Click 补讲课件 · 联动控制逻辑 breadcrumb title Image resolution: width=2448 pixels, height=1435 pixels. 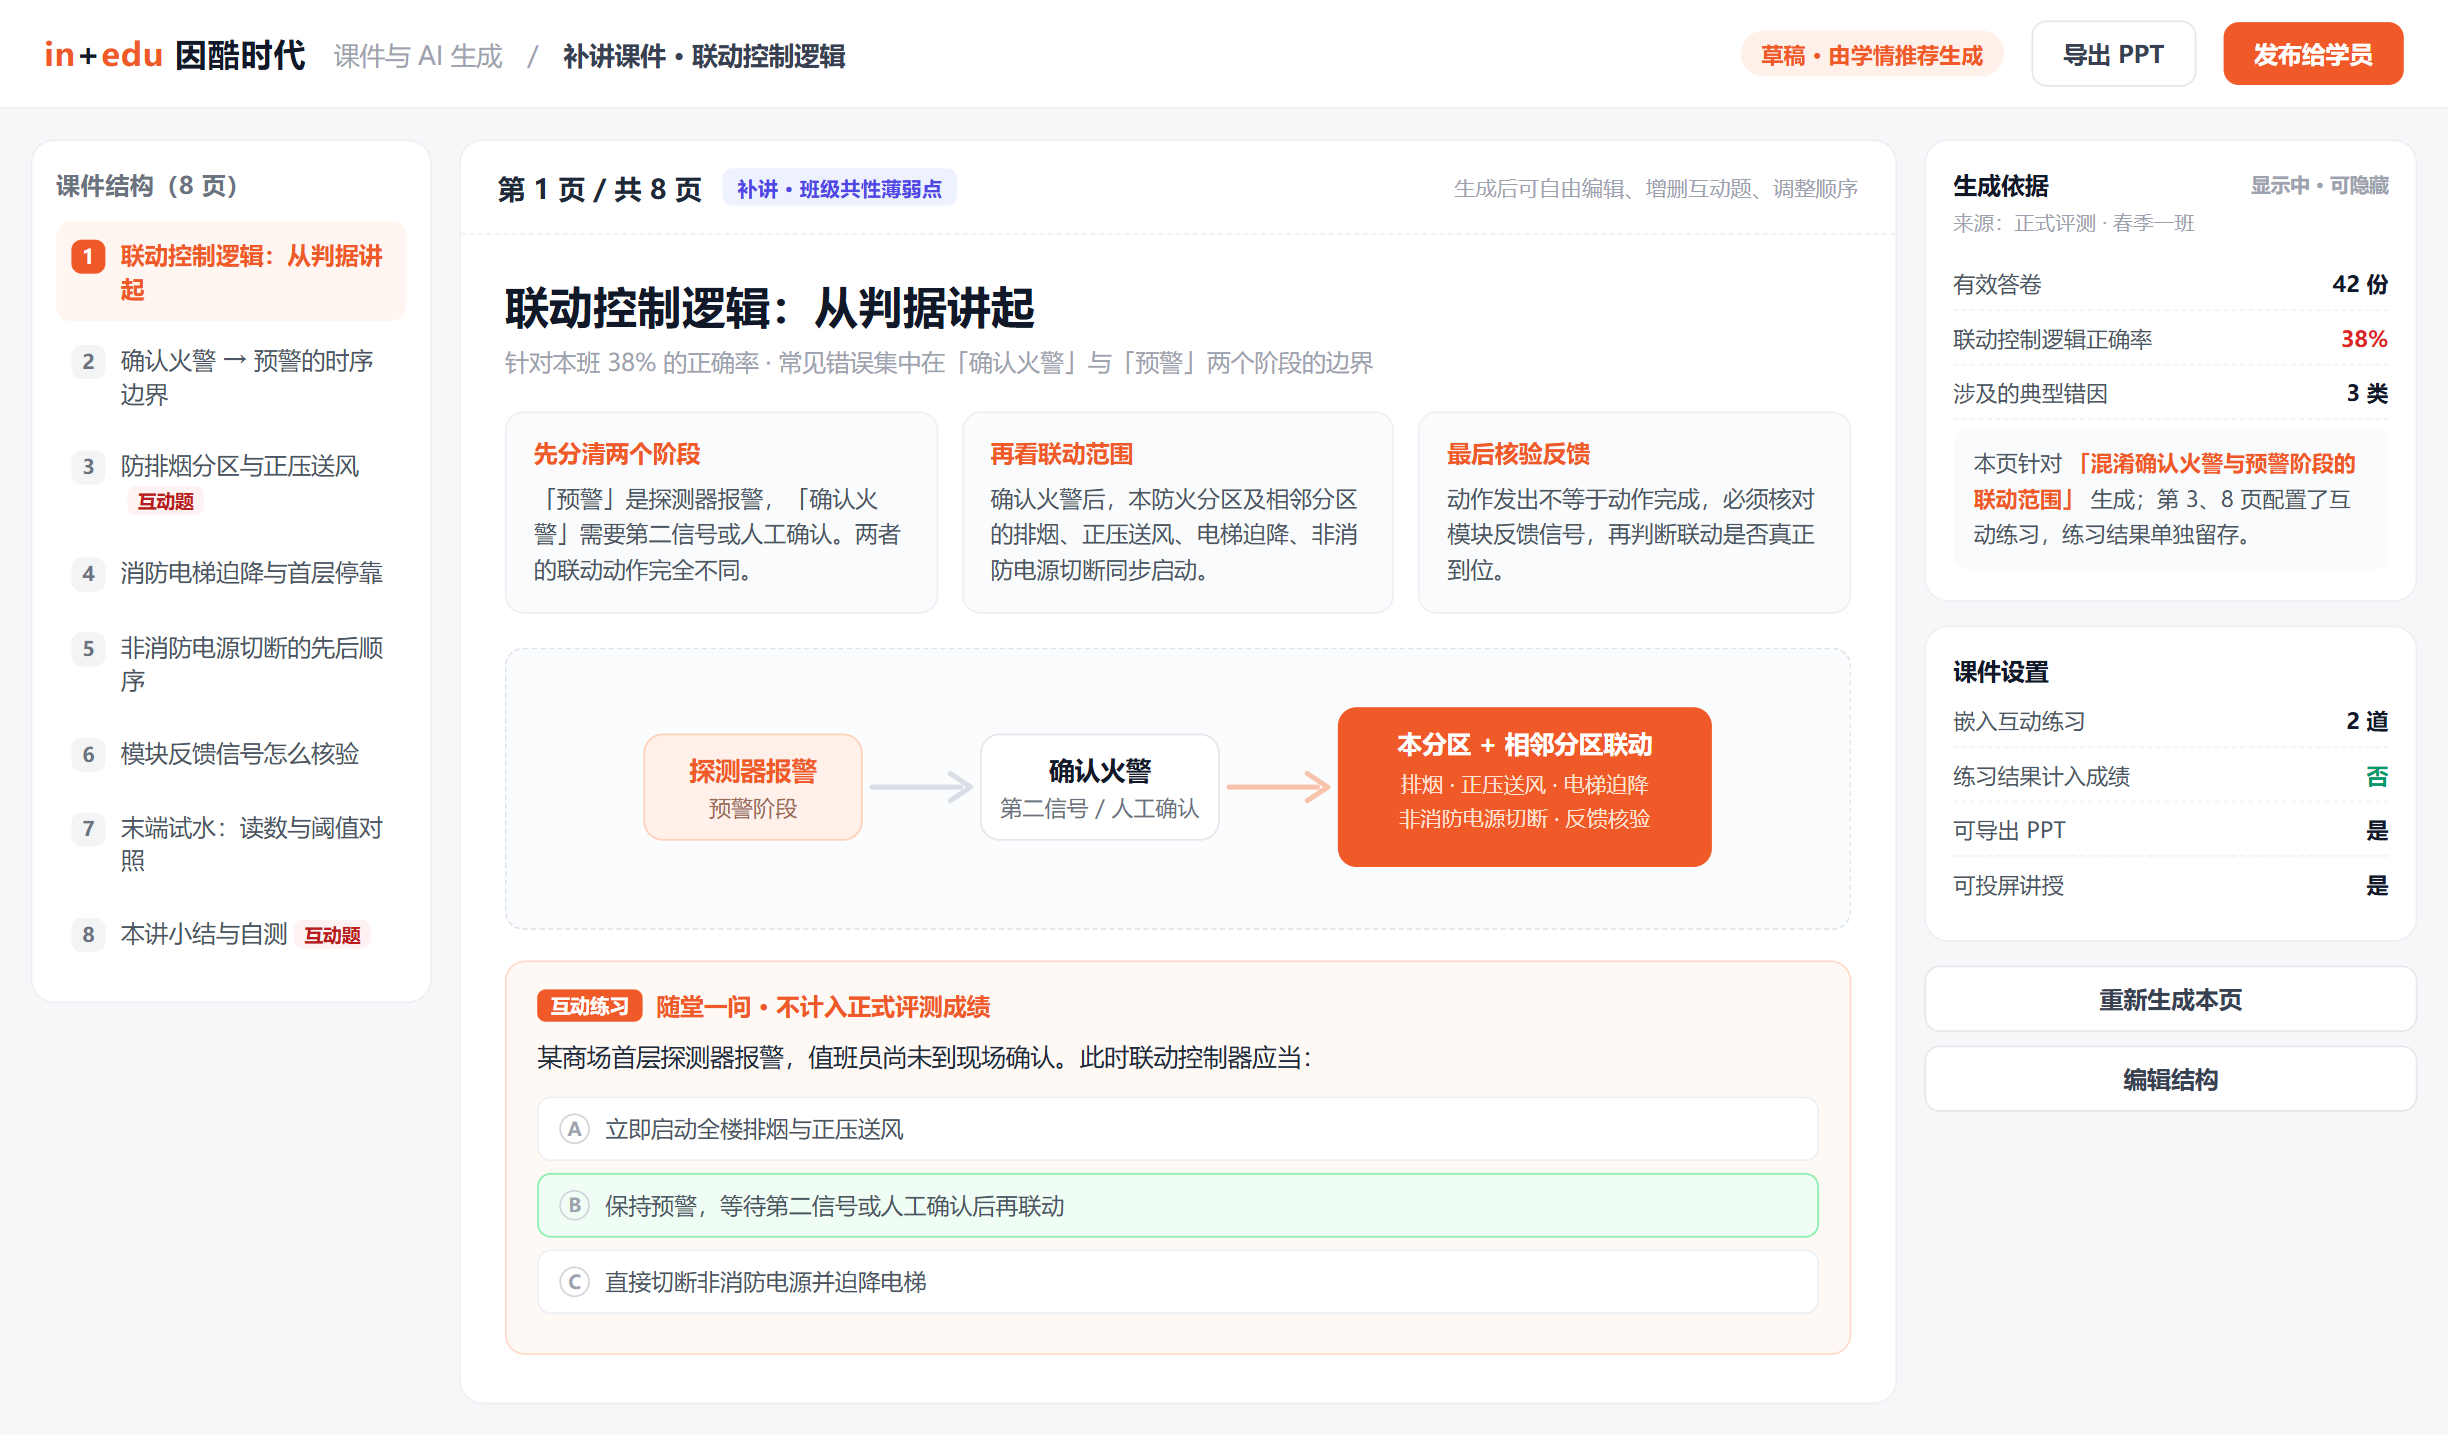(704, 56)
